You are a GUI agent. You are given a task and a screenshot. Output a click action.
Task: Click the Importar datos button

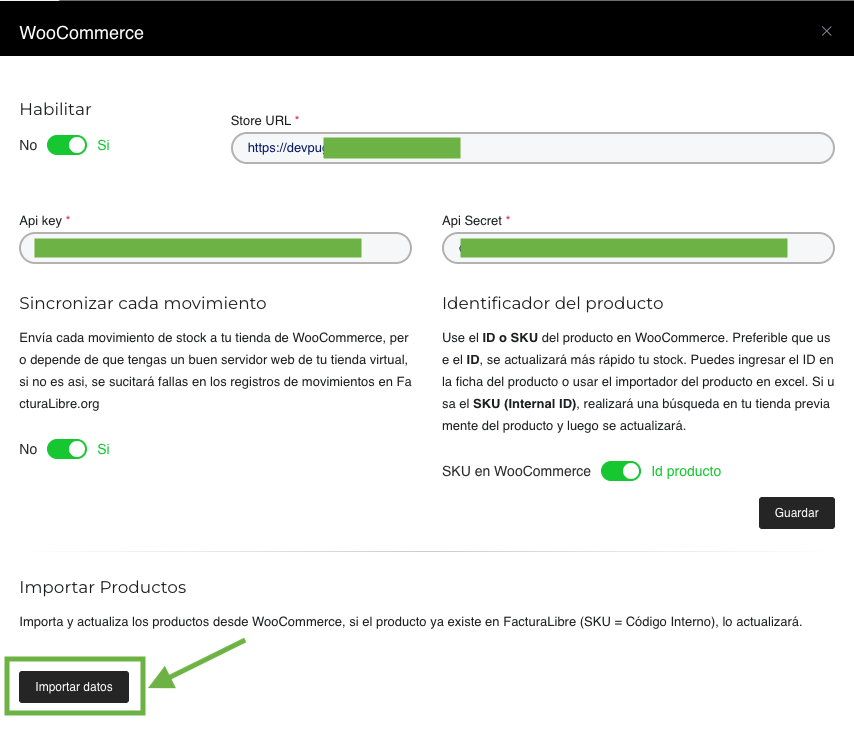[74, 687]
